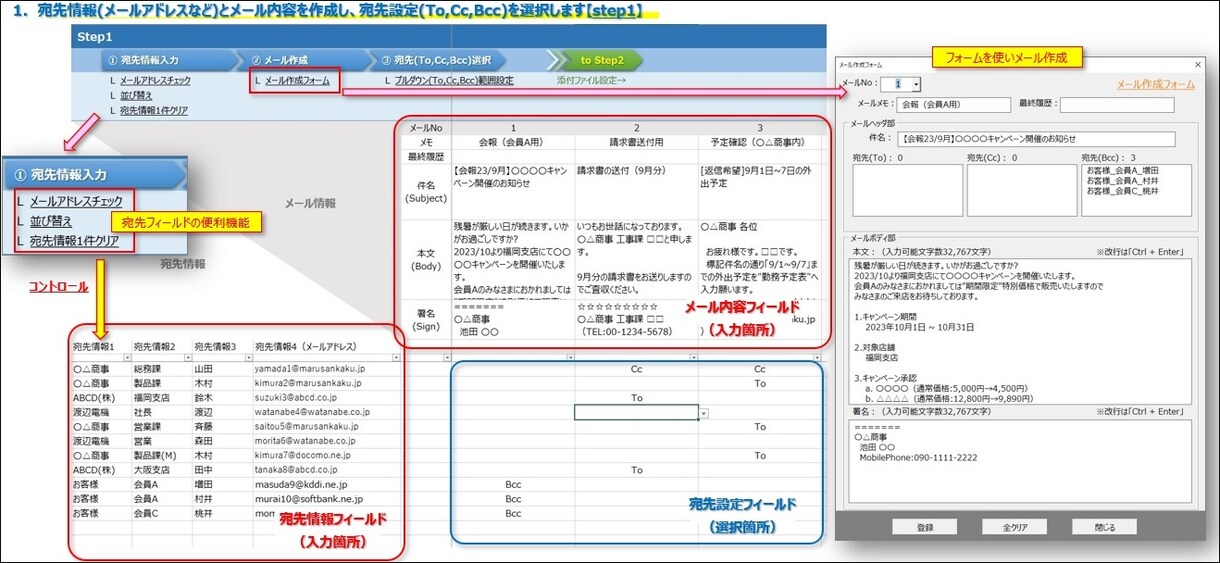Click the To cell in the tanaka8 row

636,470
